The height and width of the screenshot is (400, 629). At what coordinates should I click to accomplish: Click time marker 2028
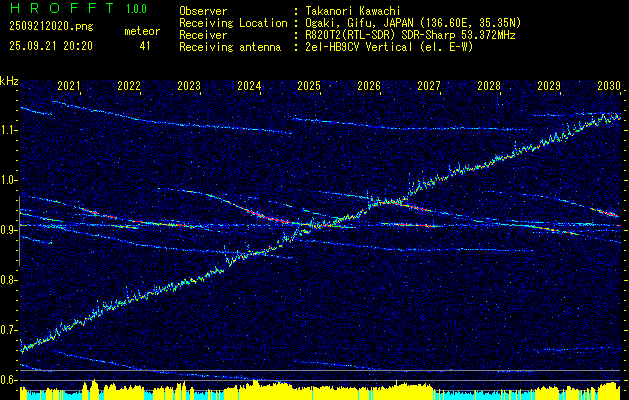coord(489,86)
